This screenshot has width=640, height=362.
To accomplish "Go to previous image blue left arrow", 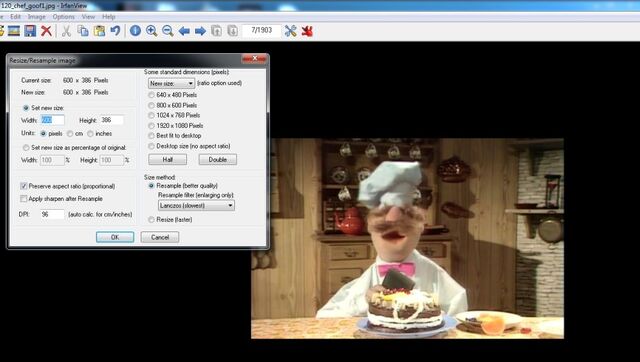I will (184, 31).
